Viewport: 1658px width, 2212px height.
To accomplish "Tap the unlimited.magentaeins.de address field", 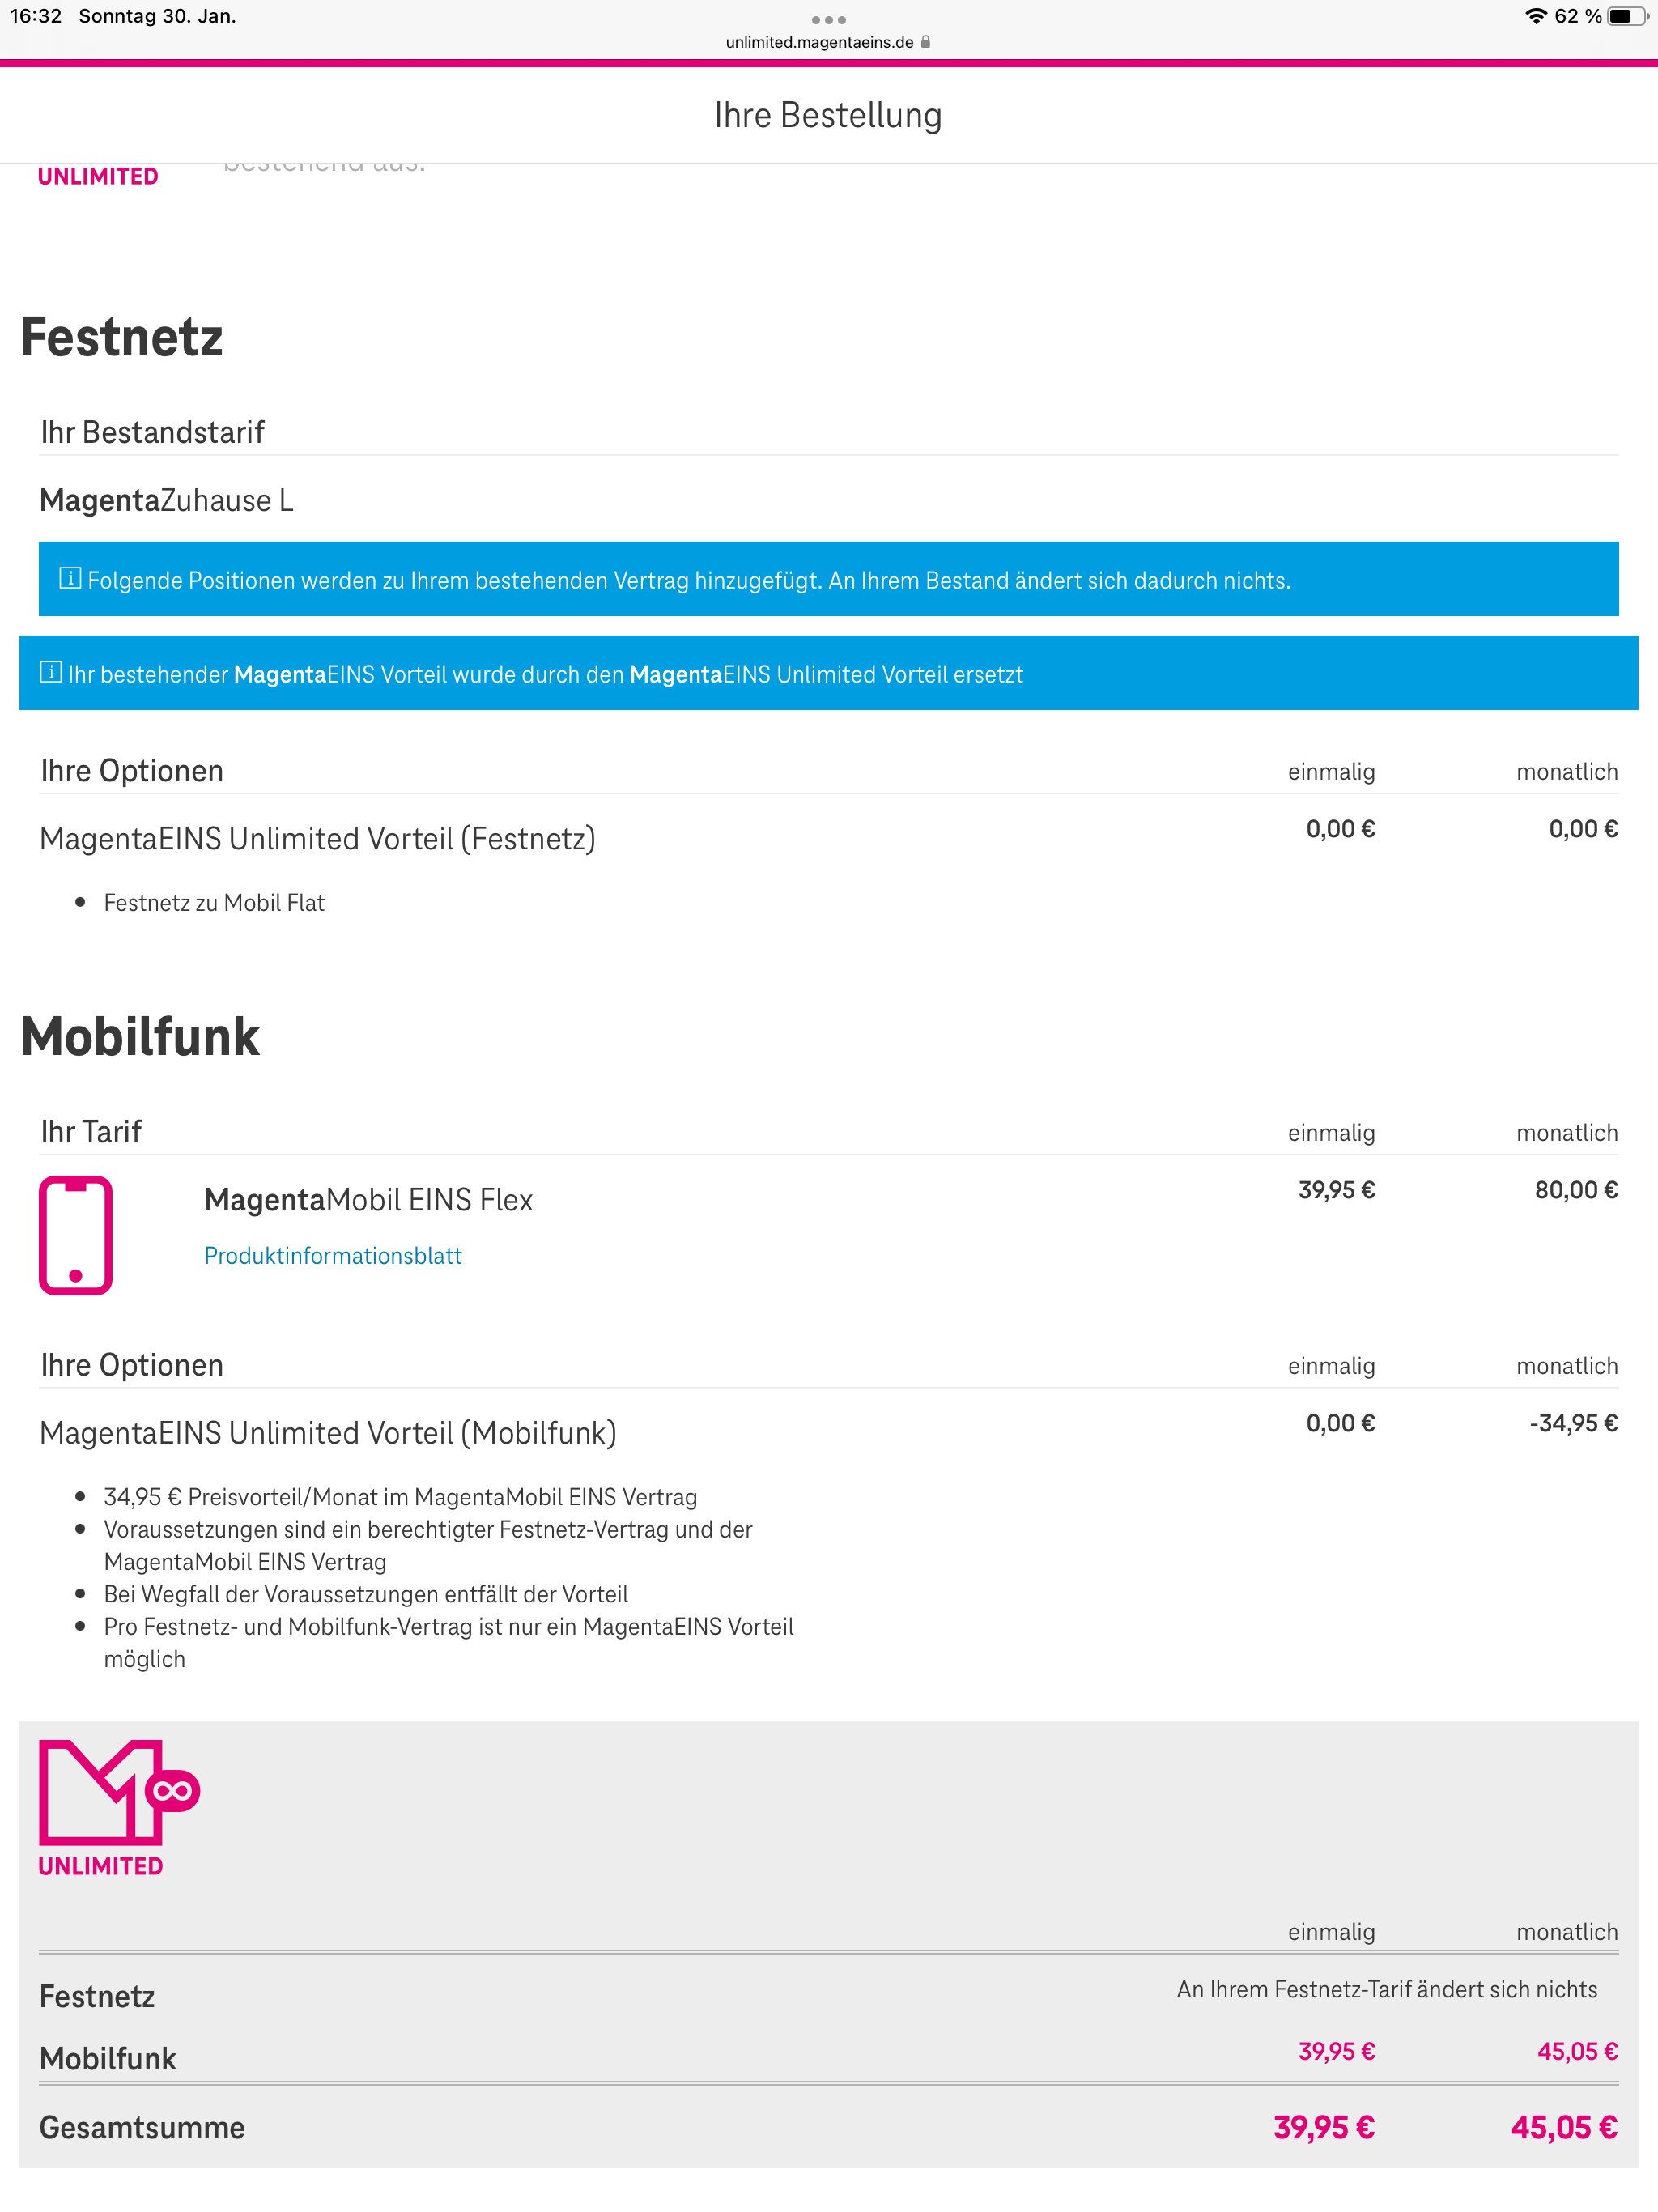I will tap(819, 42).
